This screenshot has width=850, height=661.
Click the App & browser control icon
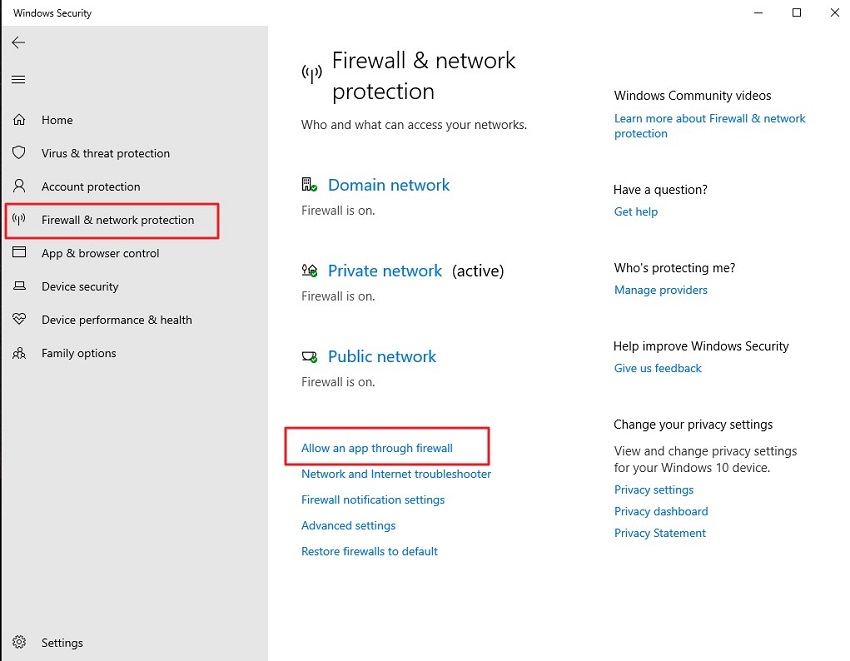[19, 253]
